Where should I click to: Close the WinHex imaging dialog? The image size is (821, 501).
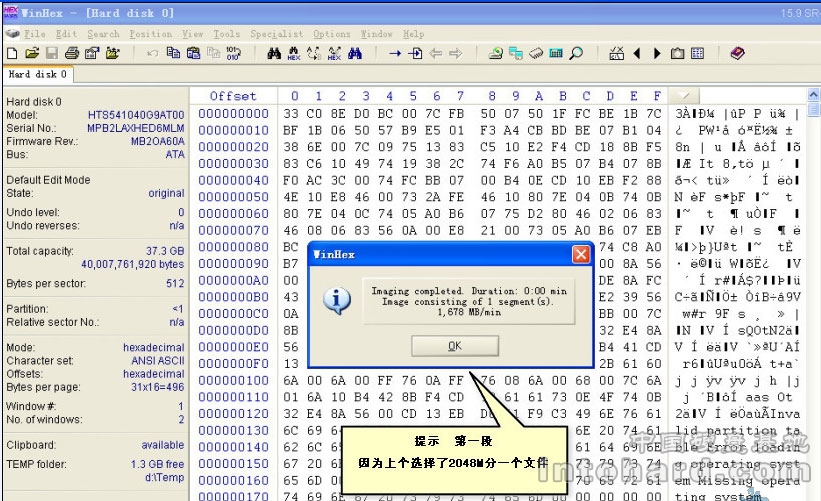click(581, 254)
